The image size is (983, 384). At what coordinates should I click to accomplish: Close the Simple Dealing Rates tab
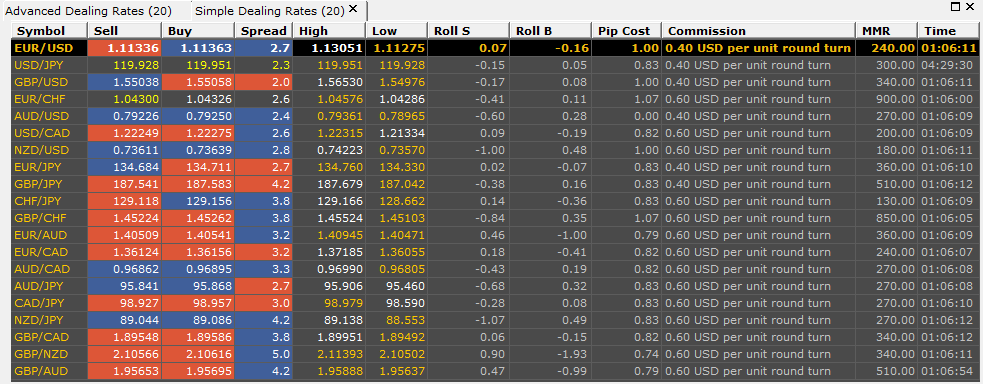point(354,9)
